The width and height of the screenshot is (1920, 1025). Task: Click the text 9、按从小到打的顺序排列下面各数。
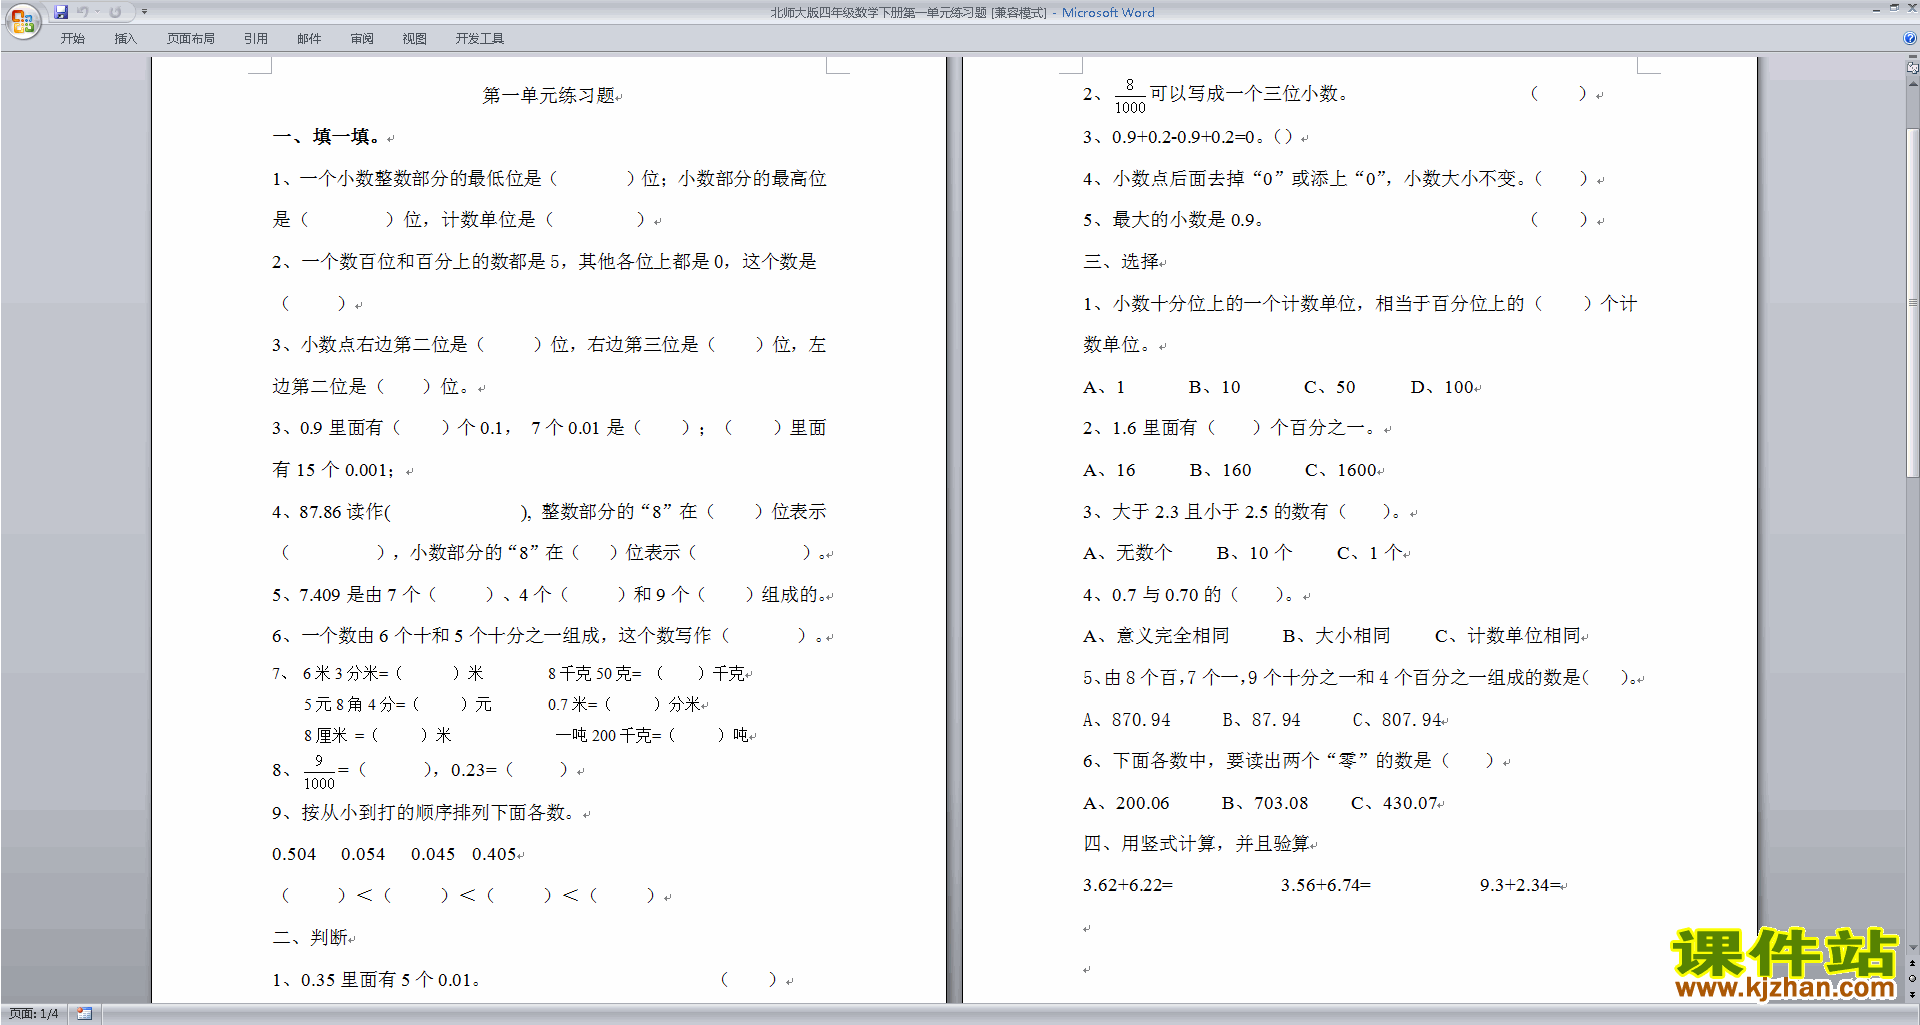425,813
